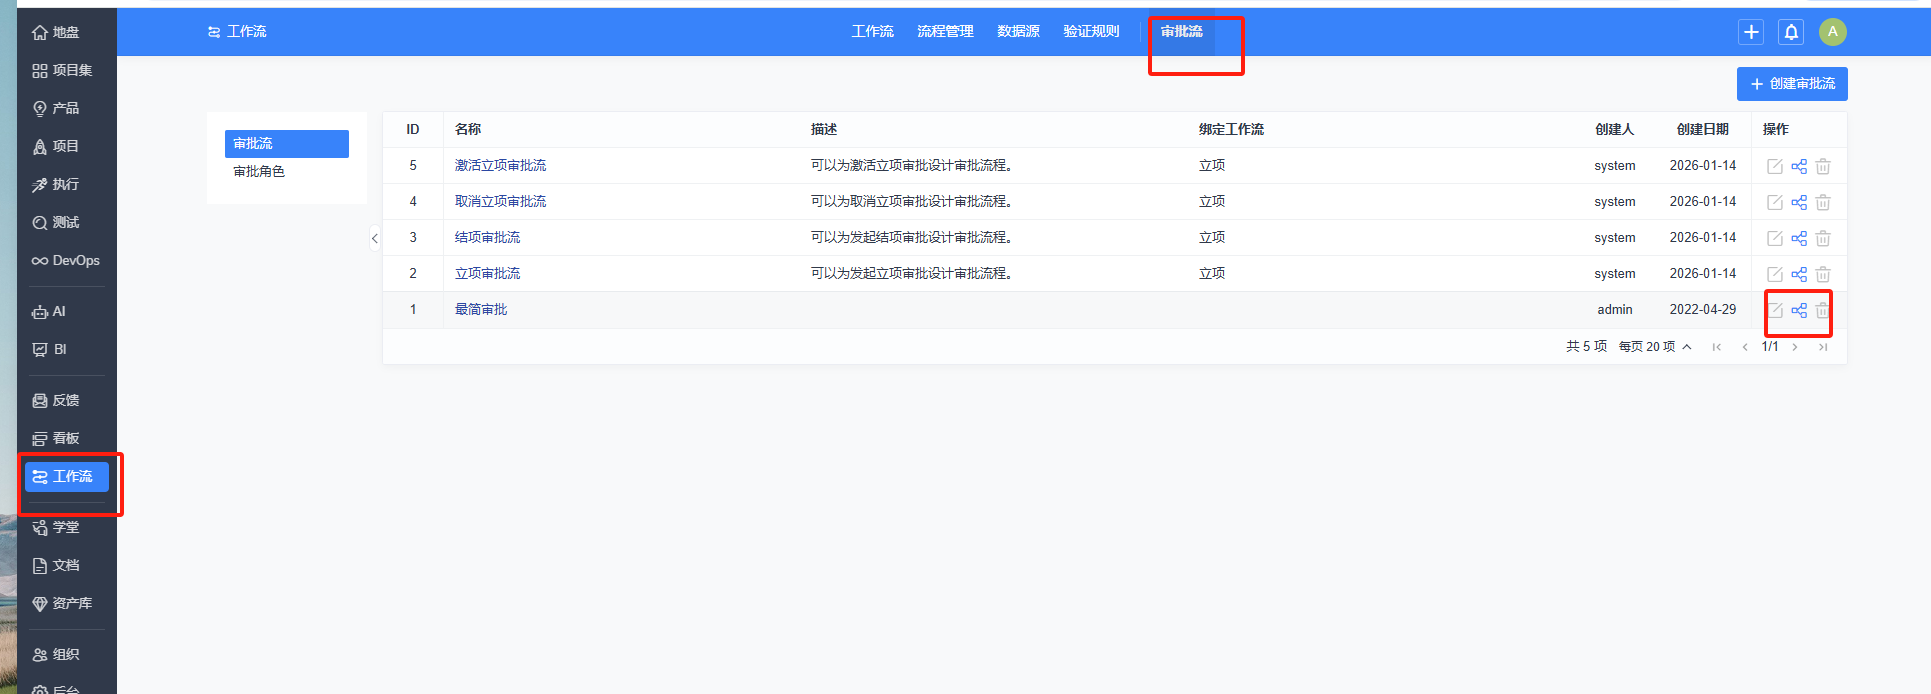
Task: Open DevOps in the left sidebar
Action: (x=66, y=260)
